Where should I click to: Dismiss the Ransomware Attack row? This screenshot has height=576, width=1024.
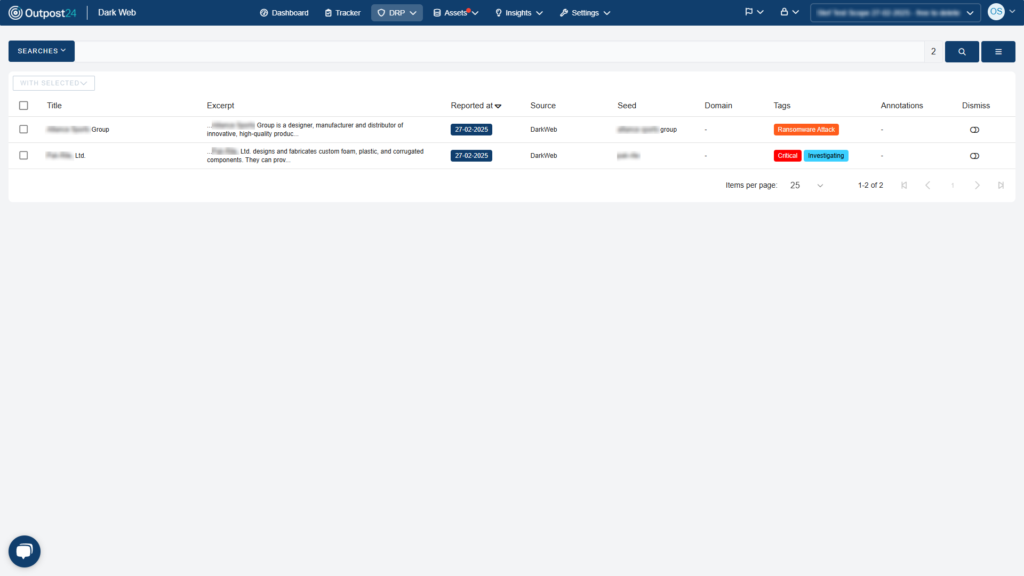(974, 129)
